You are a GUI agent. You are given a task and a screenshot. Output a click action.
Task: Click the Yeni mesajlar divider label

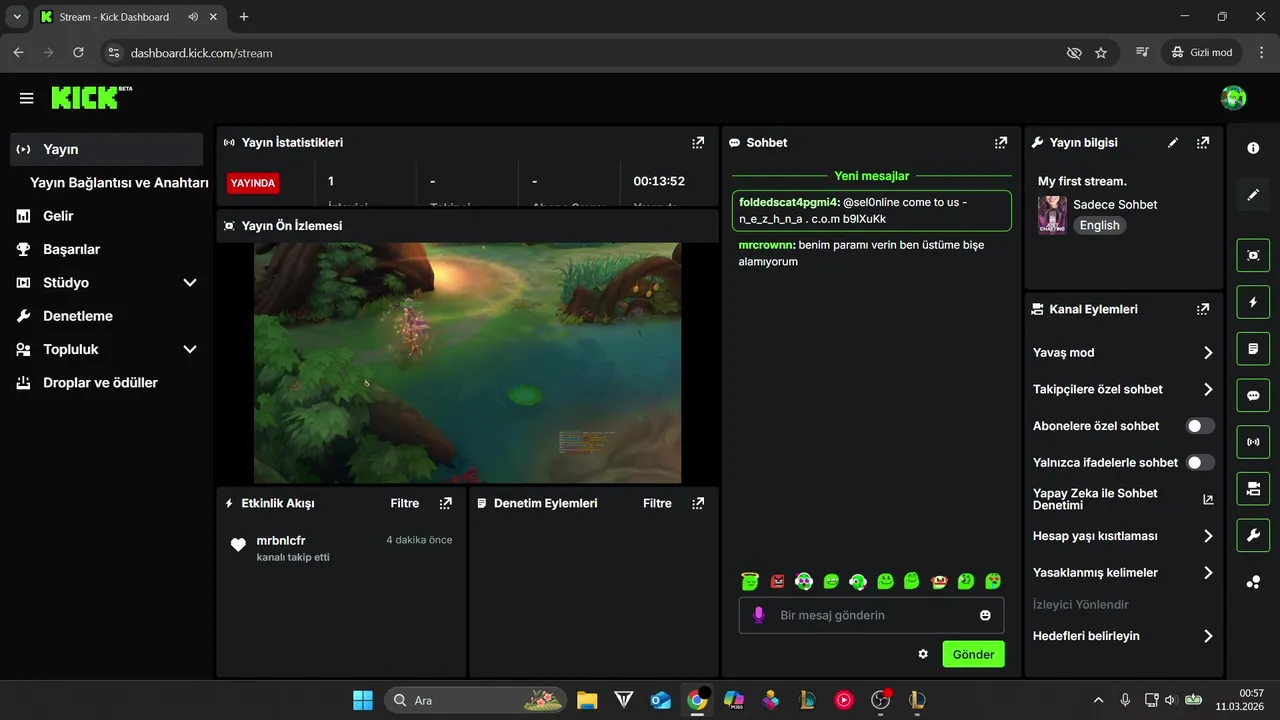coord(872,176)
